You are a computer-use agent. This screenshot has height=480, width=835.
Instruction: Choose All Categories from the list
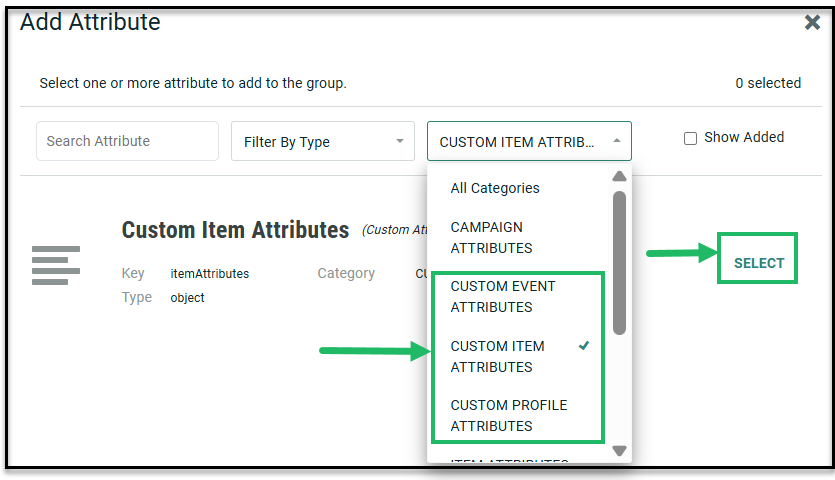pyautogui.click(x=495, y=188)
